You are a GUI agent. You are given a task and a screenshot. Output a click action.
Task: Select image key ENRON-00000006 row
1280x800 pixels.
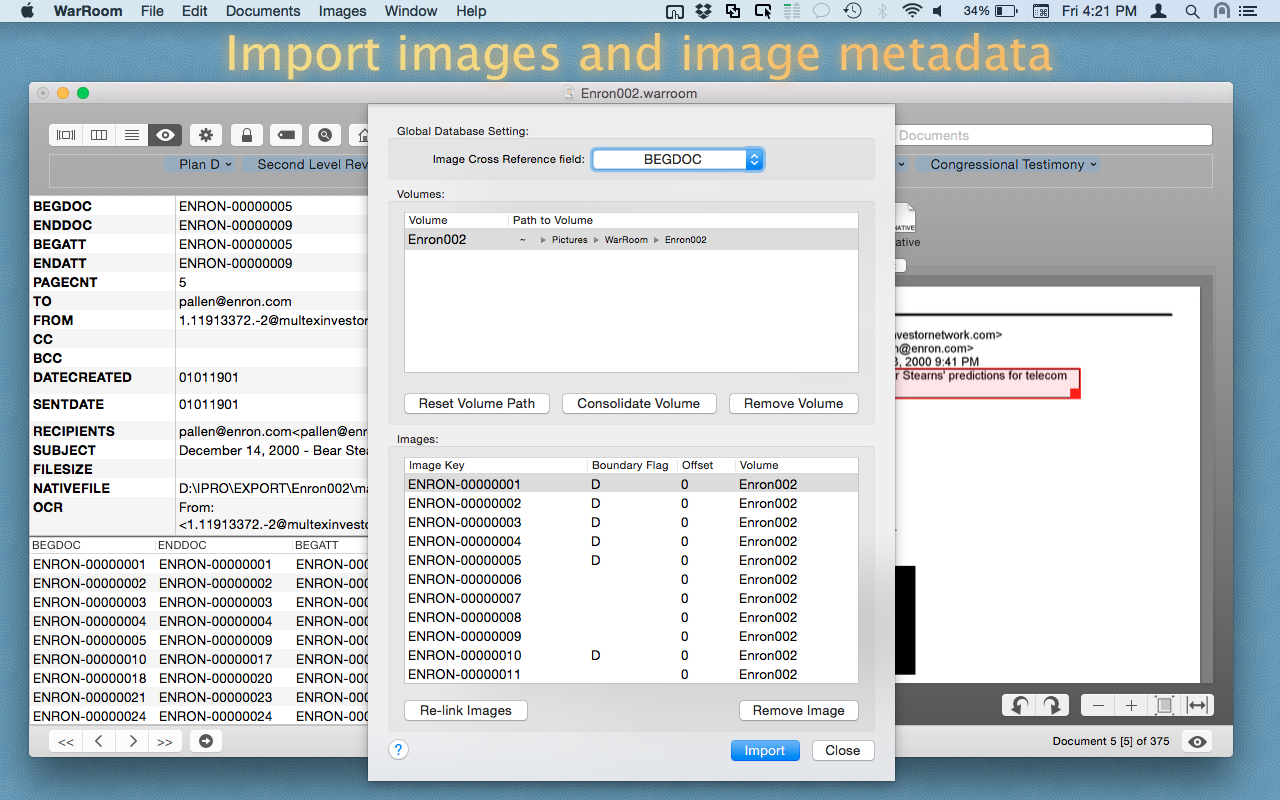[x=631, y=579]
